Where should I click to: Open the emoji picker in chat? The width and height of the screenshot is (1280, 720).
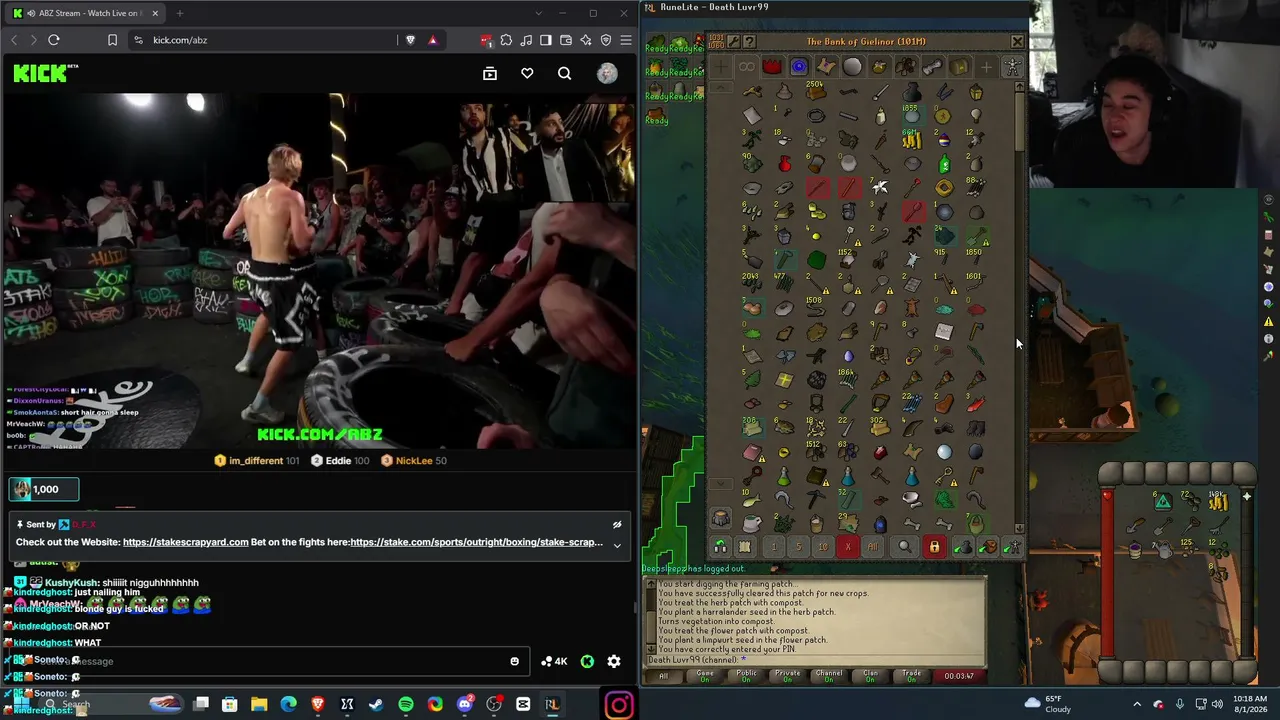tap(515, 661)
